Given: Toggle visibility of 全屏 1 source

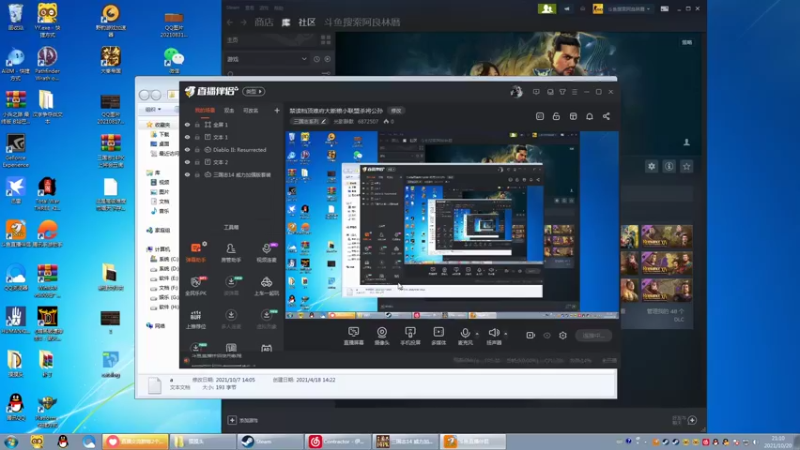Looking at the screenshot, I should click(187, 124).
